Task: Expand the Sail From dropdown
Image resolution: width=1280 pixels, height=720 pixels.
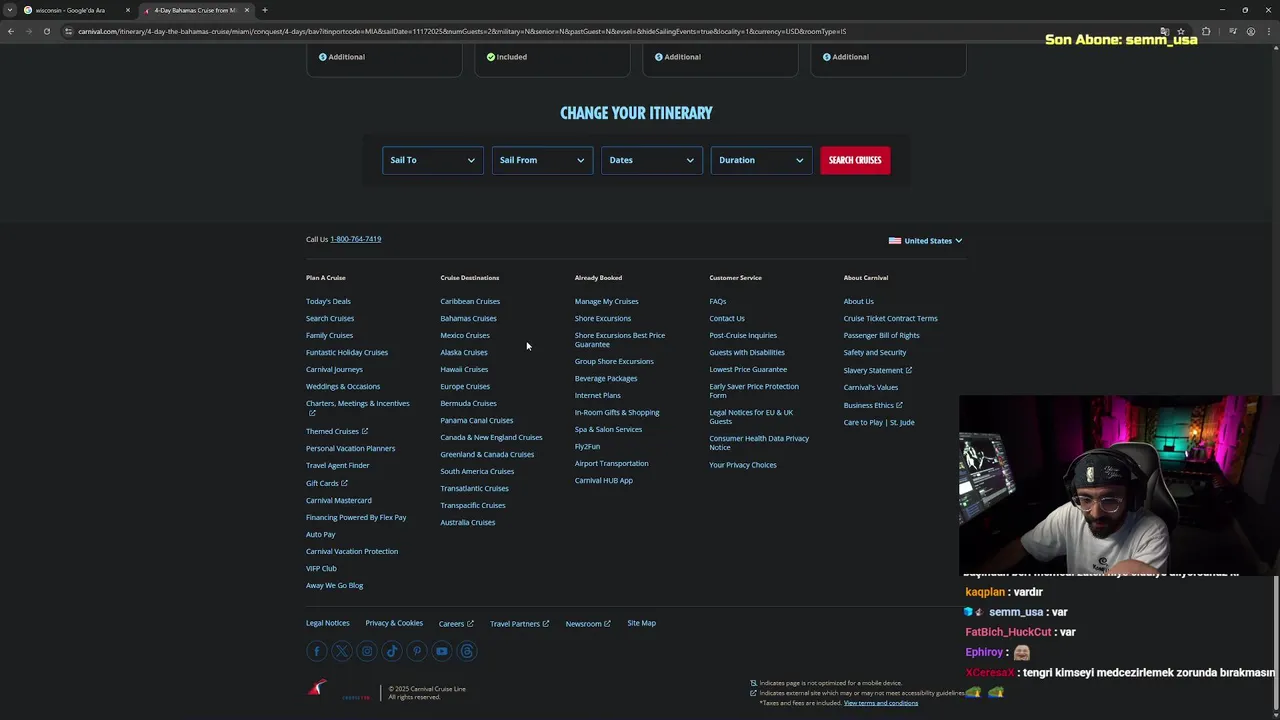Action: 541,160
